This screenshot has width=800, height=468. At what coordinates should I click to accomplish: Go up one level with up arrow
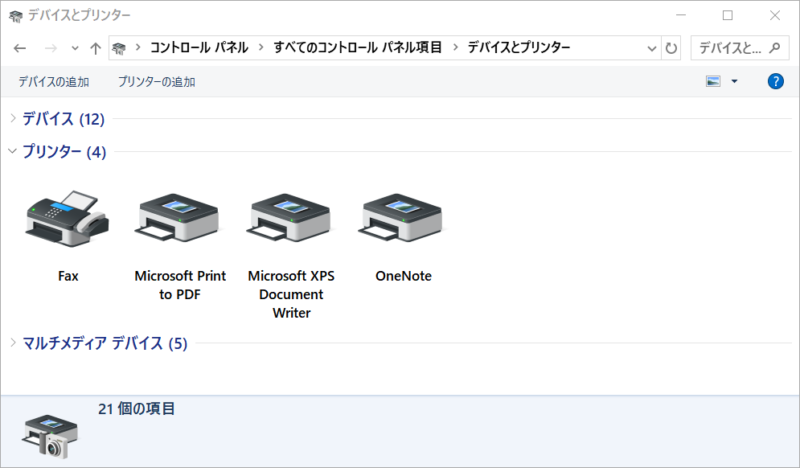pos(95,48)
